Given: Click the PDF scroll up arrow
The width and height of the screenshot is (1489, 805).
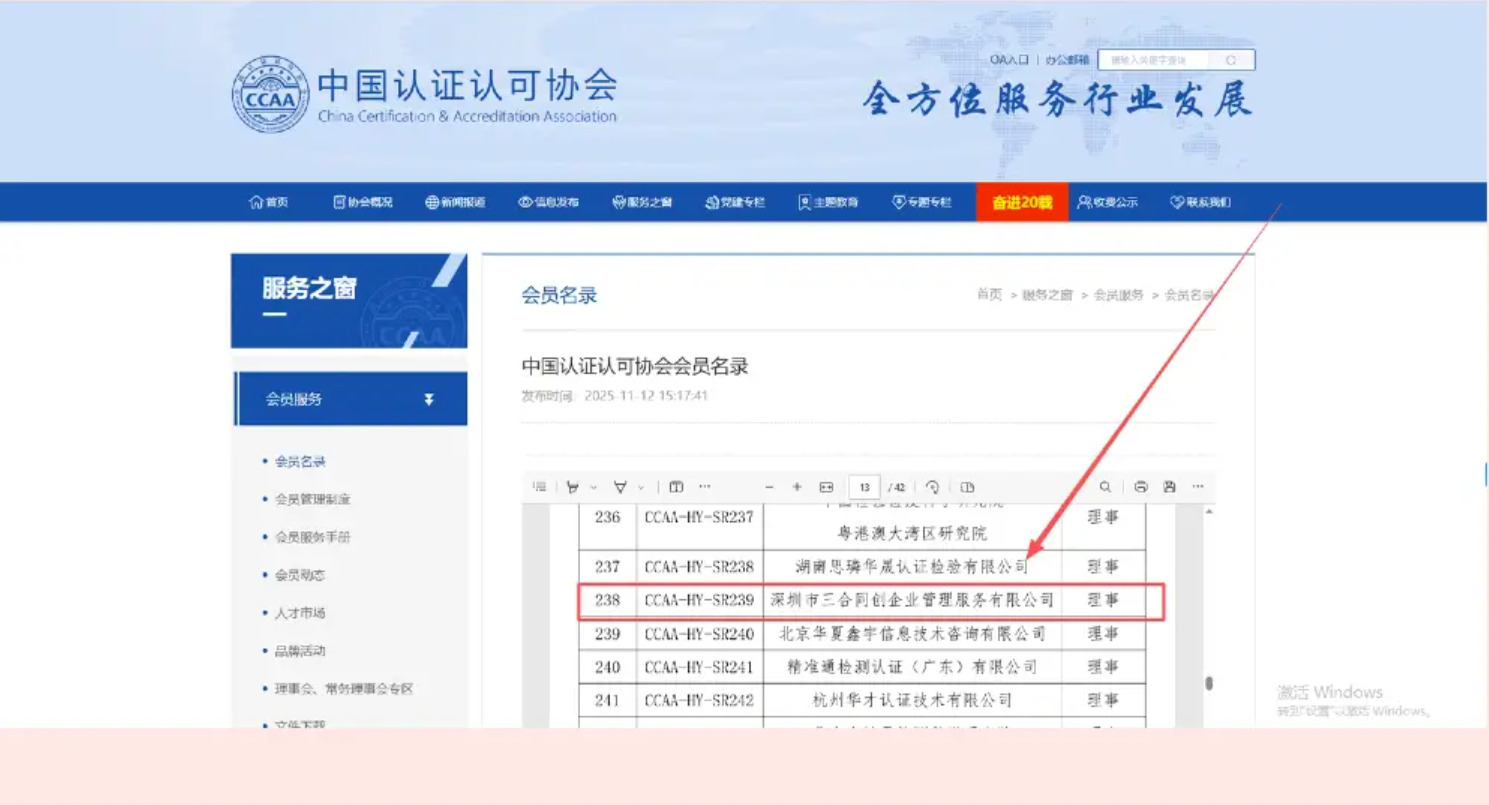Looking at the screenshot, I should [1209, 512].
